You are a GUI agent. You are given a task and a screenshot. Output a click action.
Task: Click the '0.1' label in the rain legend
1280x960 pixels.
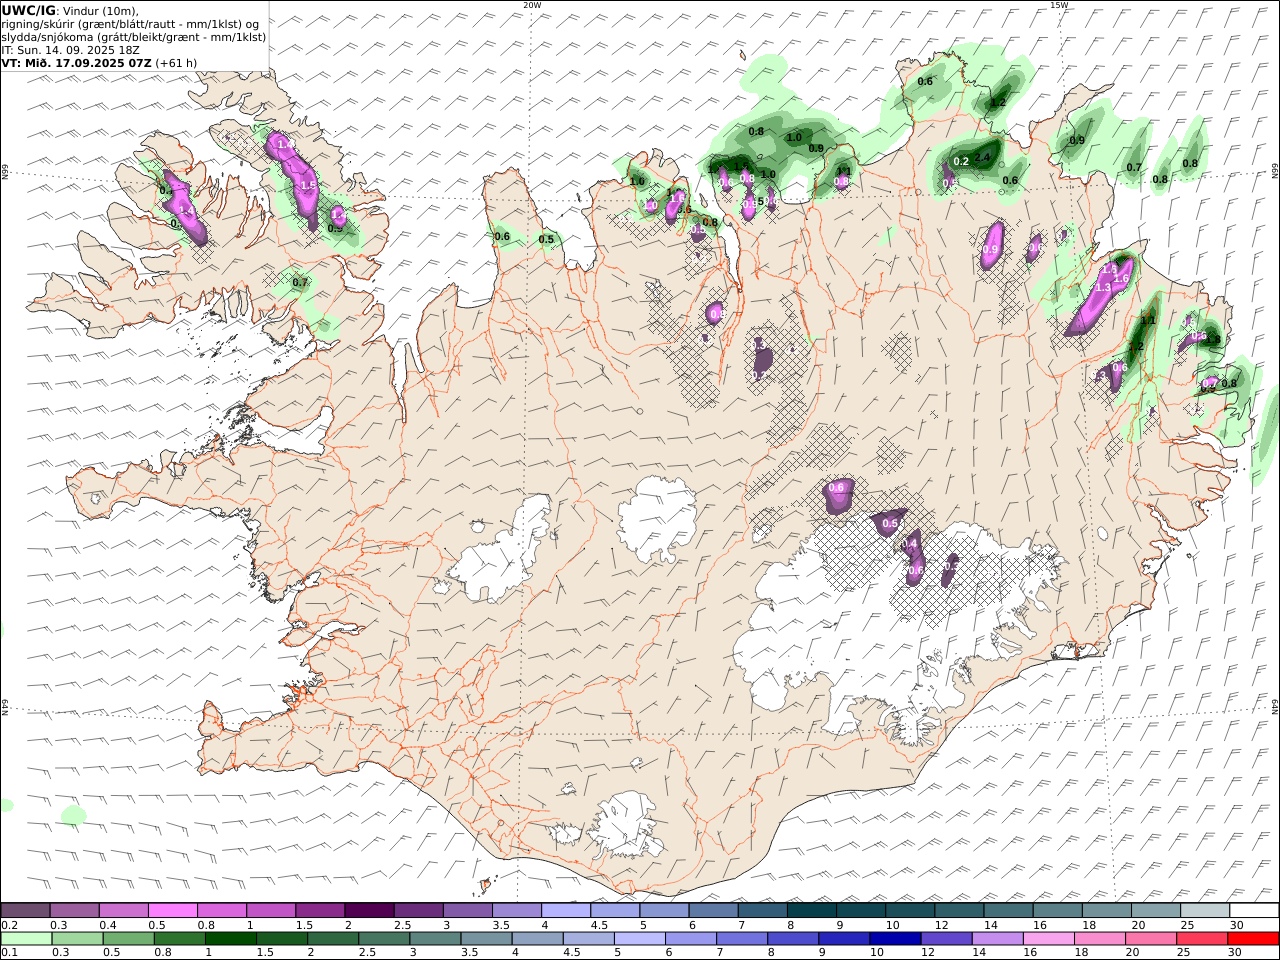7,953
